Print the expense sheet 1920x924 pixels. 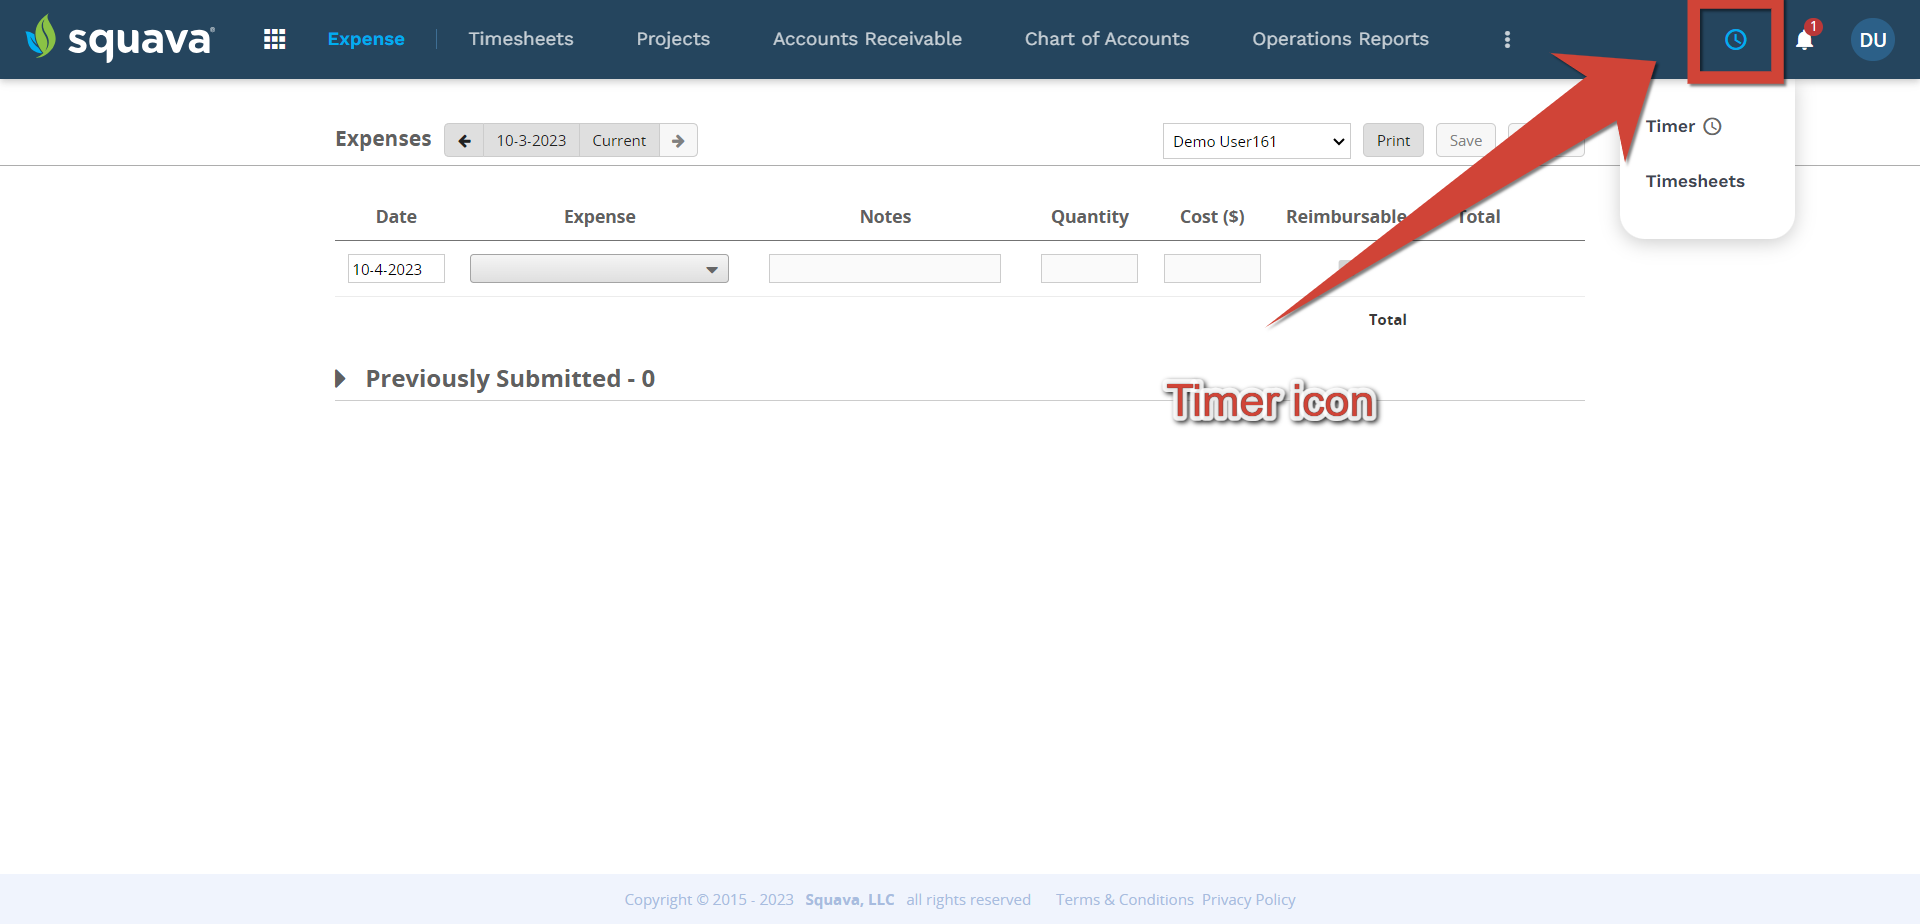[x=1393, y=140]
